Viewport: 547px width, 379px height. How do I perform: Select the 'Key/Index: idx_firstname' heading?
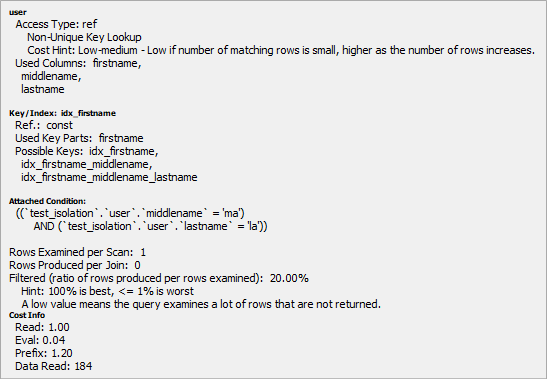pyautogui.click(x=62, y=113)
